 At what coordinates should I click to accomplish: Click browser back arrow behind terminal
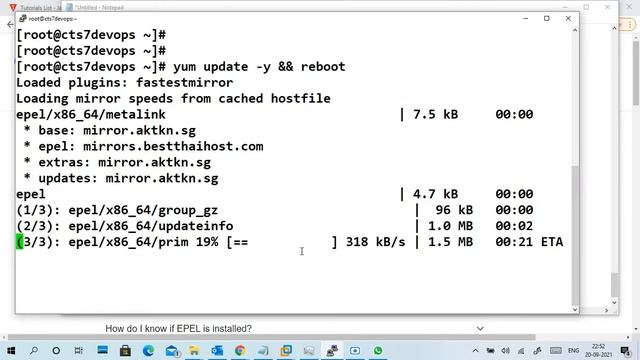(x=10, y=24)
